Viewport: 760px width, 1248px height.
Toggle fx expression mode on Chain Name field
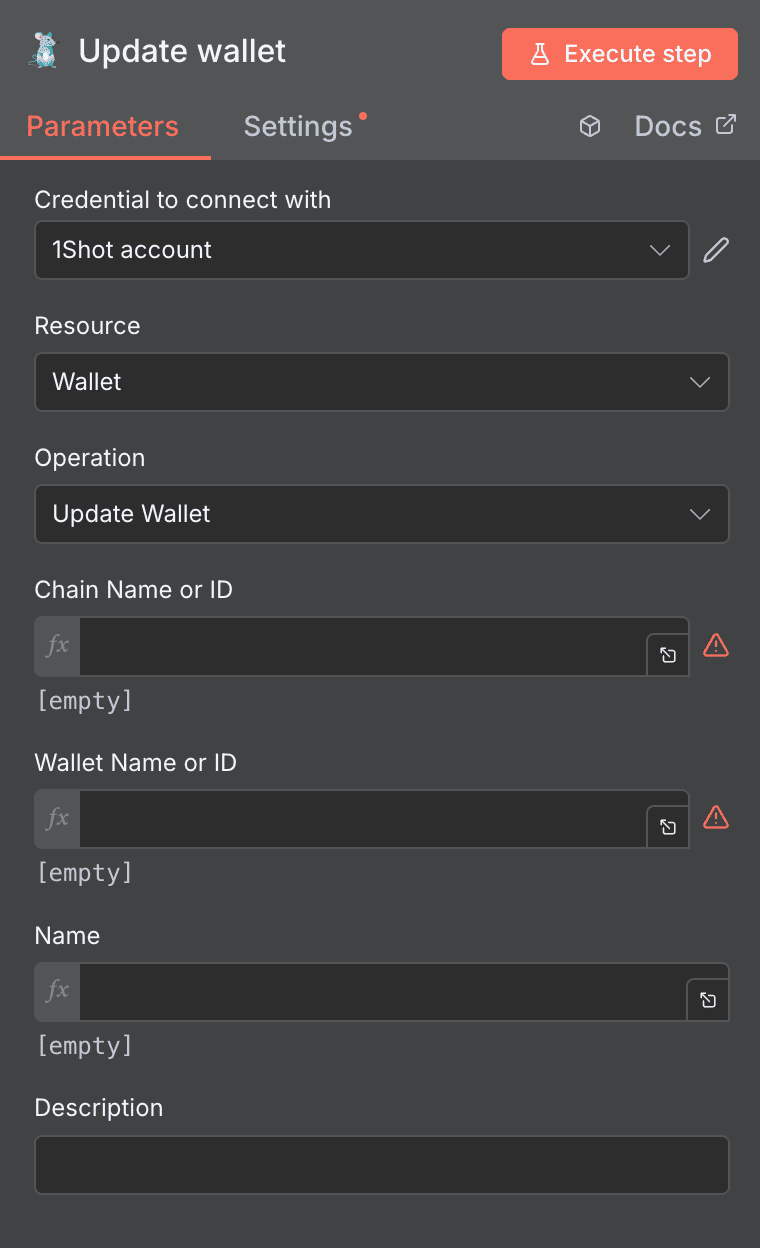(56, 646)
